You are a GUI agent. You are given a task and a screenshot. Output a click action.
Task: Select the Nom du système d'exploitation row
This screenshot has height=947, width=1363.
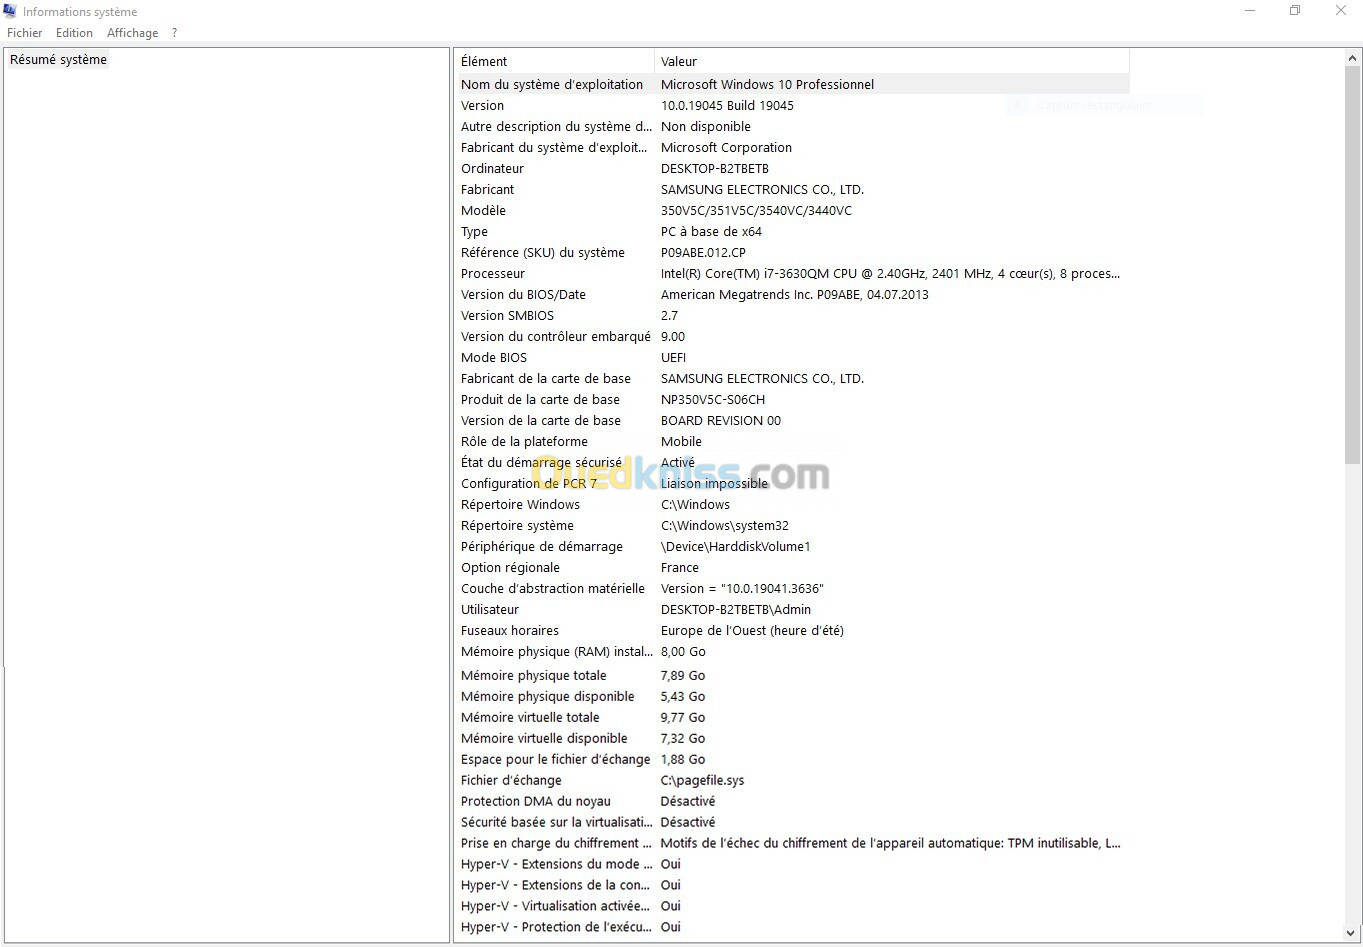[x=792, y=85]
